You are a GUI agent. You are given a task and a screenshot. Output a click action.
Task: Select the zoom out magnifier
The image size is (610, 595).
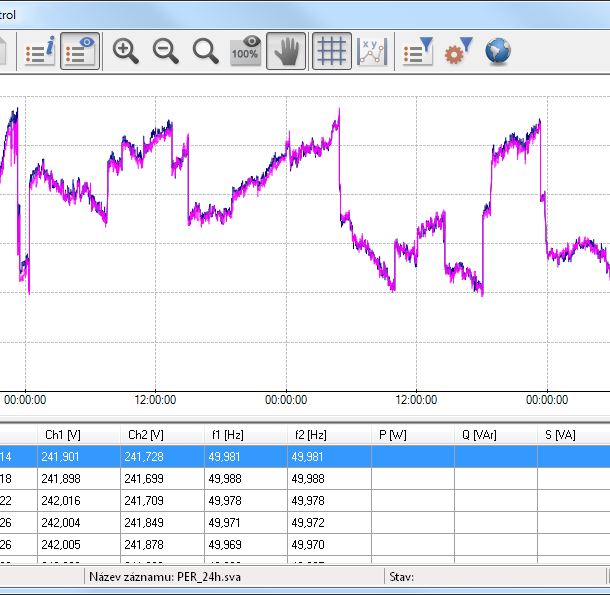165,51
